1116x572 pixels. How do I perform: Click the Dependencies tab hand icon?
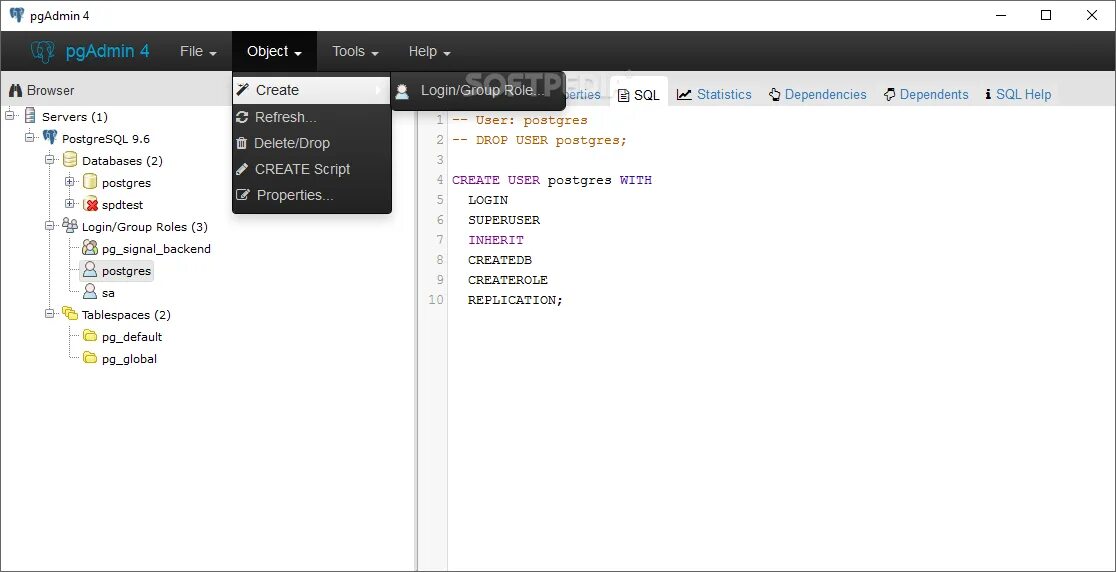click(774, 94)
